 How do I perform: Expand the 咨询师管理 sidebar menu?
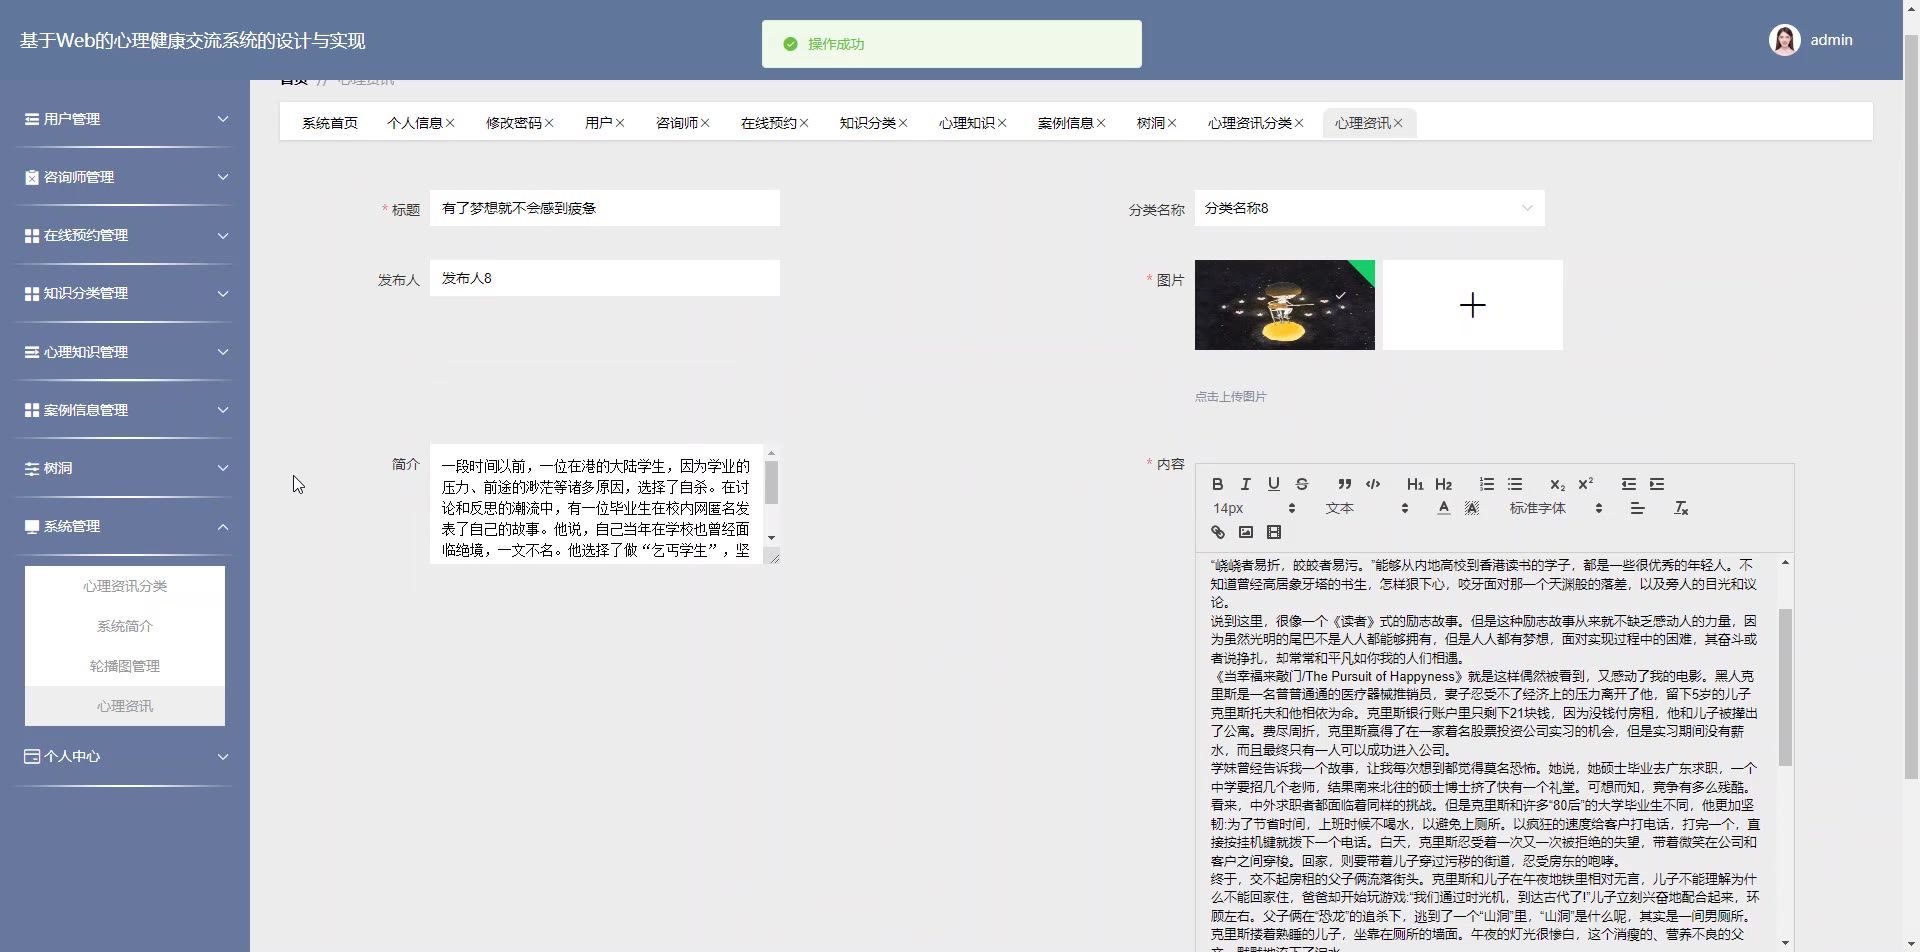pos(125,177)
